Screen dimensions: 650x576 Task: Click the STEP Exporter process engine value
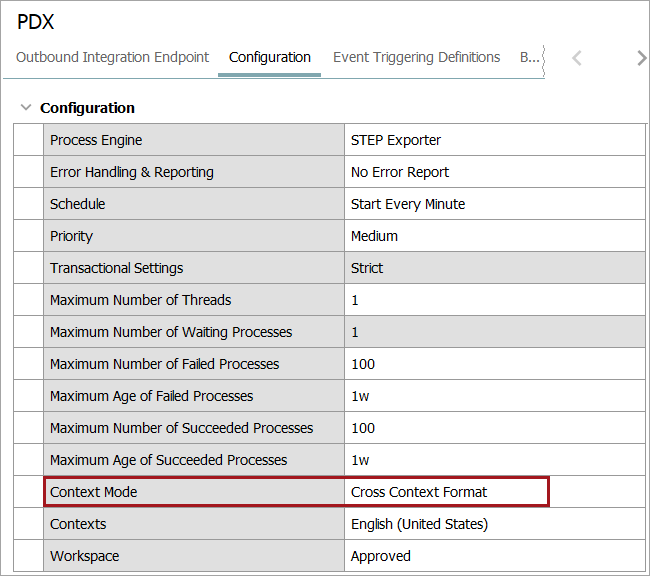coord(396,140)
